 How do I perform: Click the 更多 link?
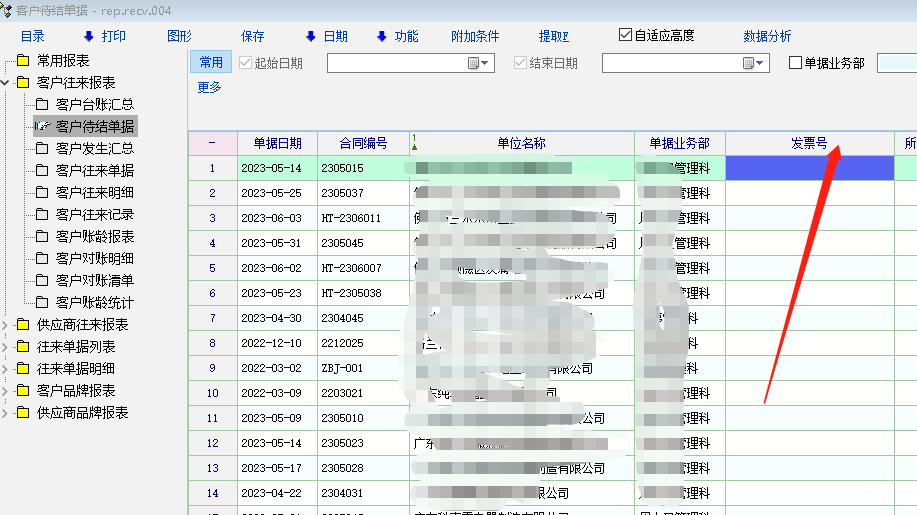click(x=209, y=87)
